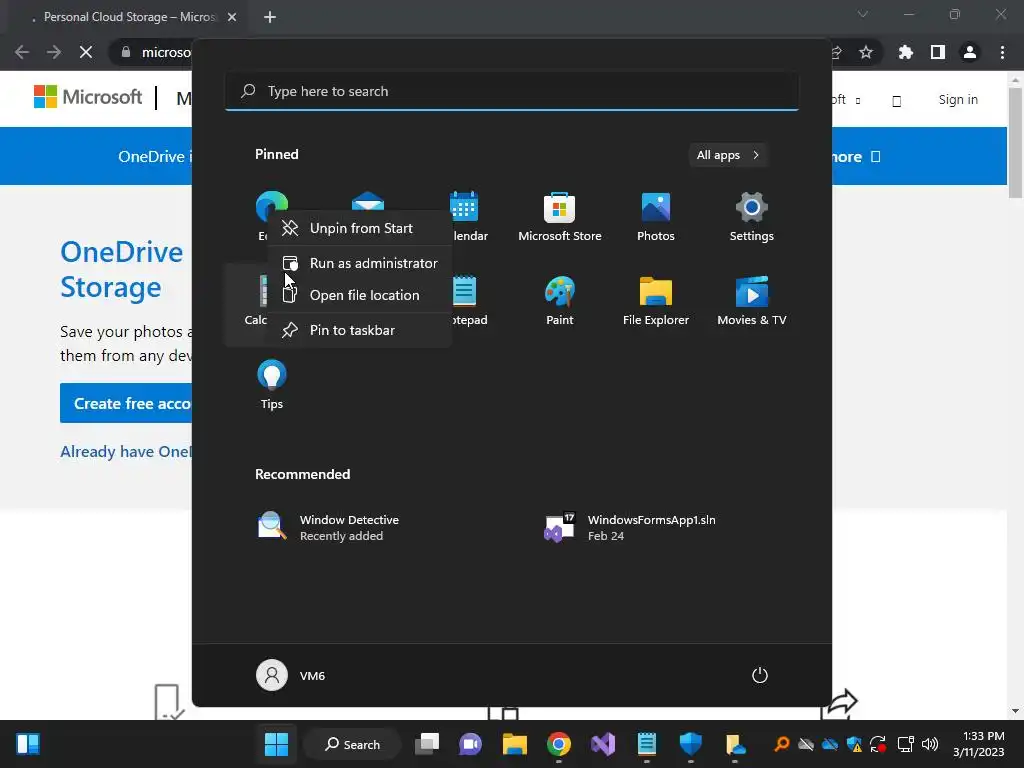Select Unpin from Start
The height and width of the screenshot is (768, 1024).
pyautogui.click(x=360, y=228)
